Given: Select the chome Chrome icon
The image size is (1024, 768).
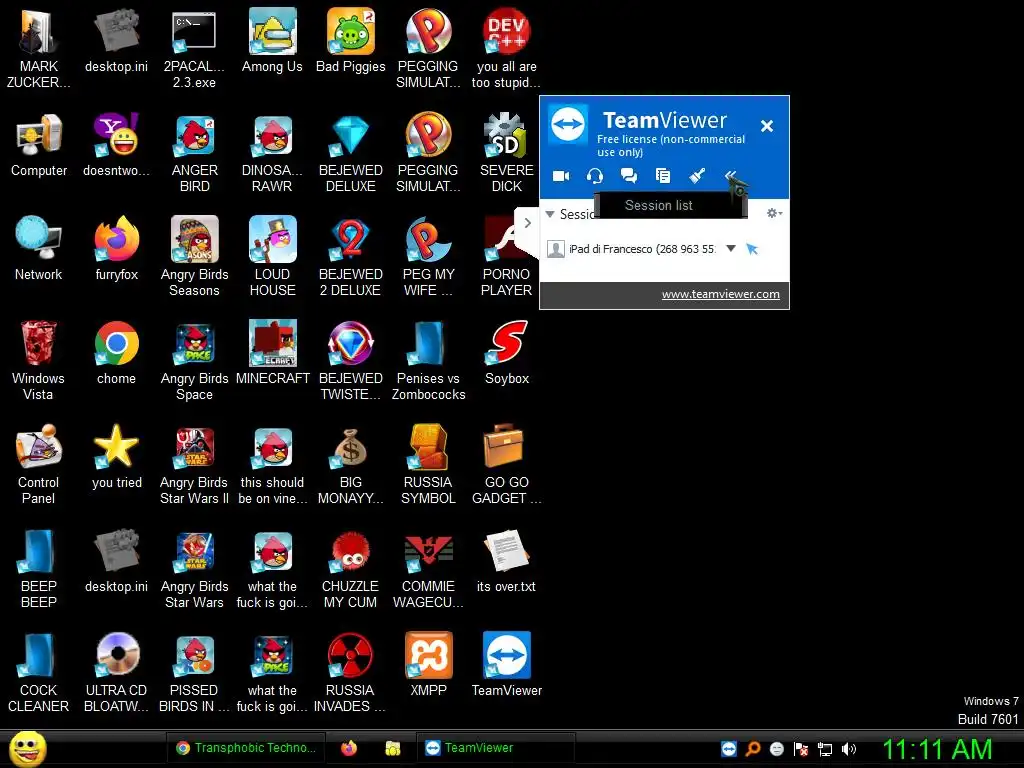Looking at the screenshot, I should (x=116, y=353).
